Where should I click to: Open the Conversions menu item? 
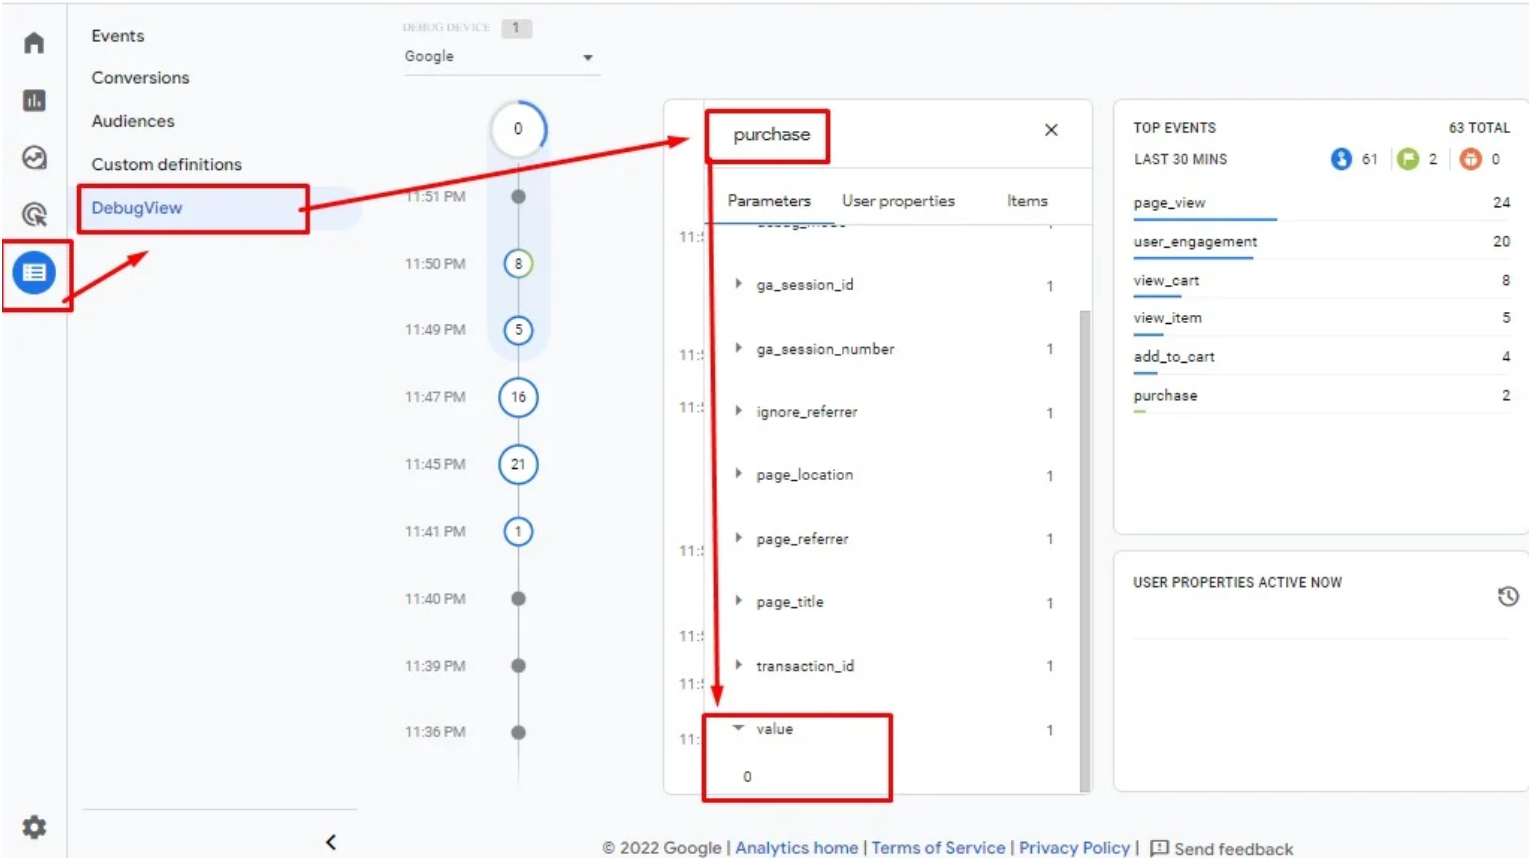pos(140,78)
